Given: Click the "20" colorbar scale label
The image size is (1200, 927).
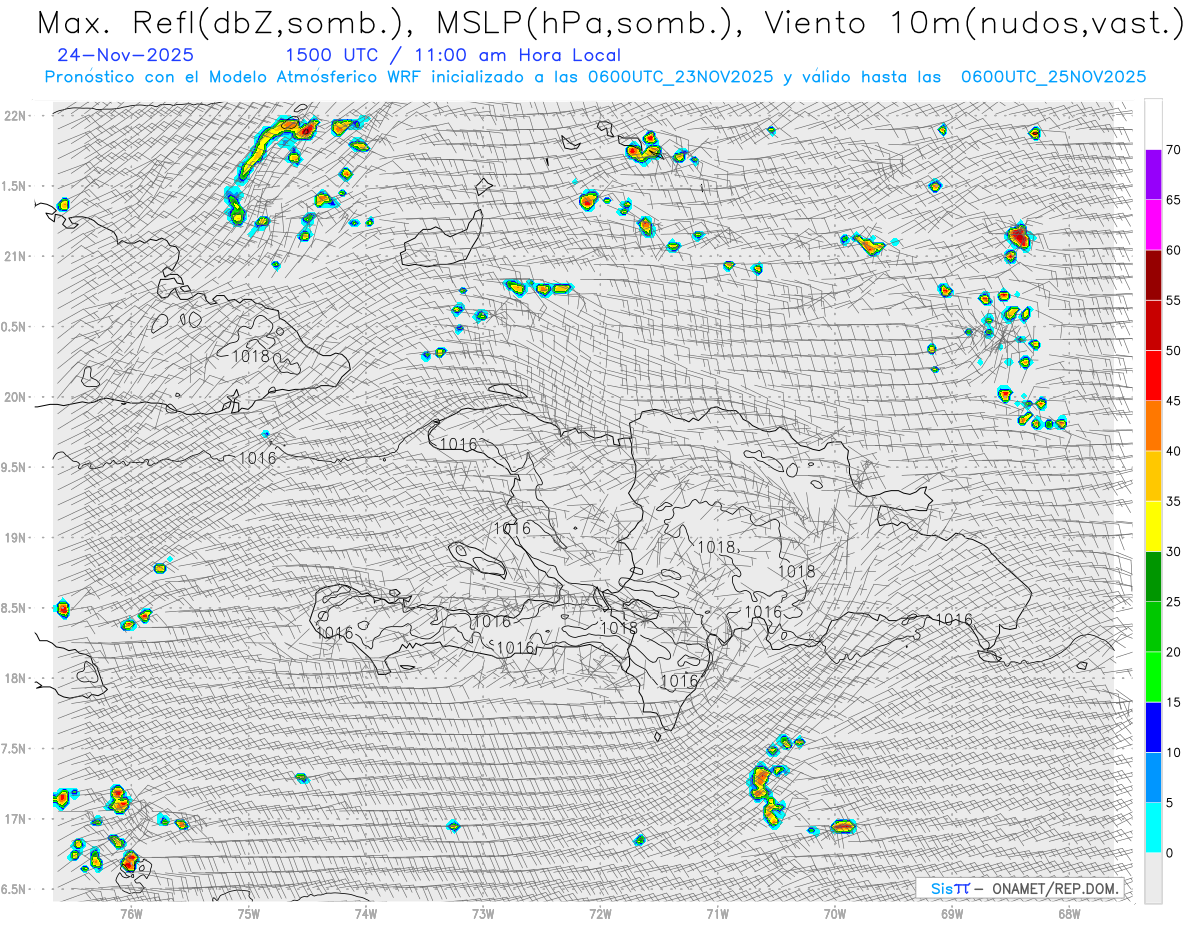Looking at the screenshot, I should (1174, 652).
